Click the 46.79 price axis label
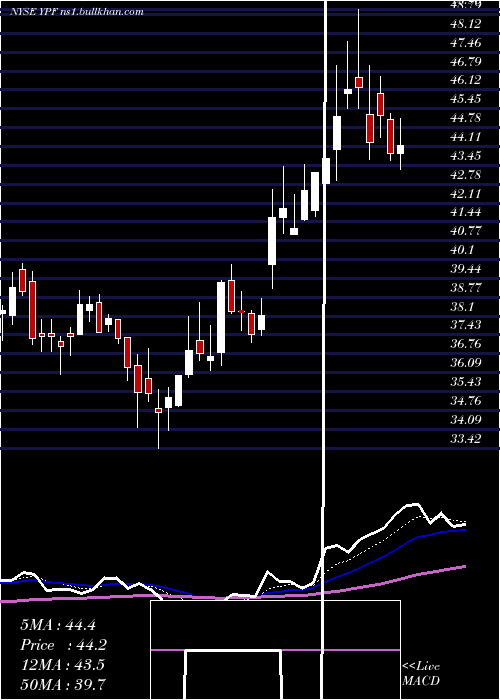The image size is (500, 700). (465, 62)
